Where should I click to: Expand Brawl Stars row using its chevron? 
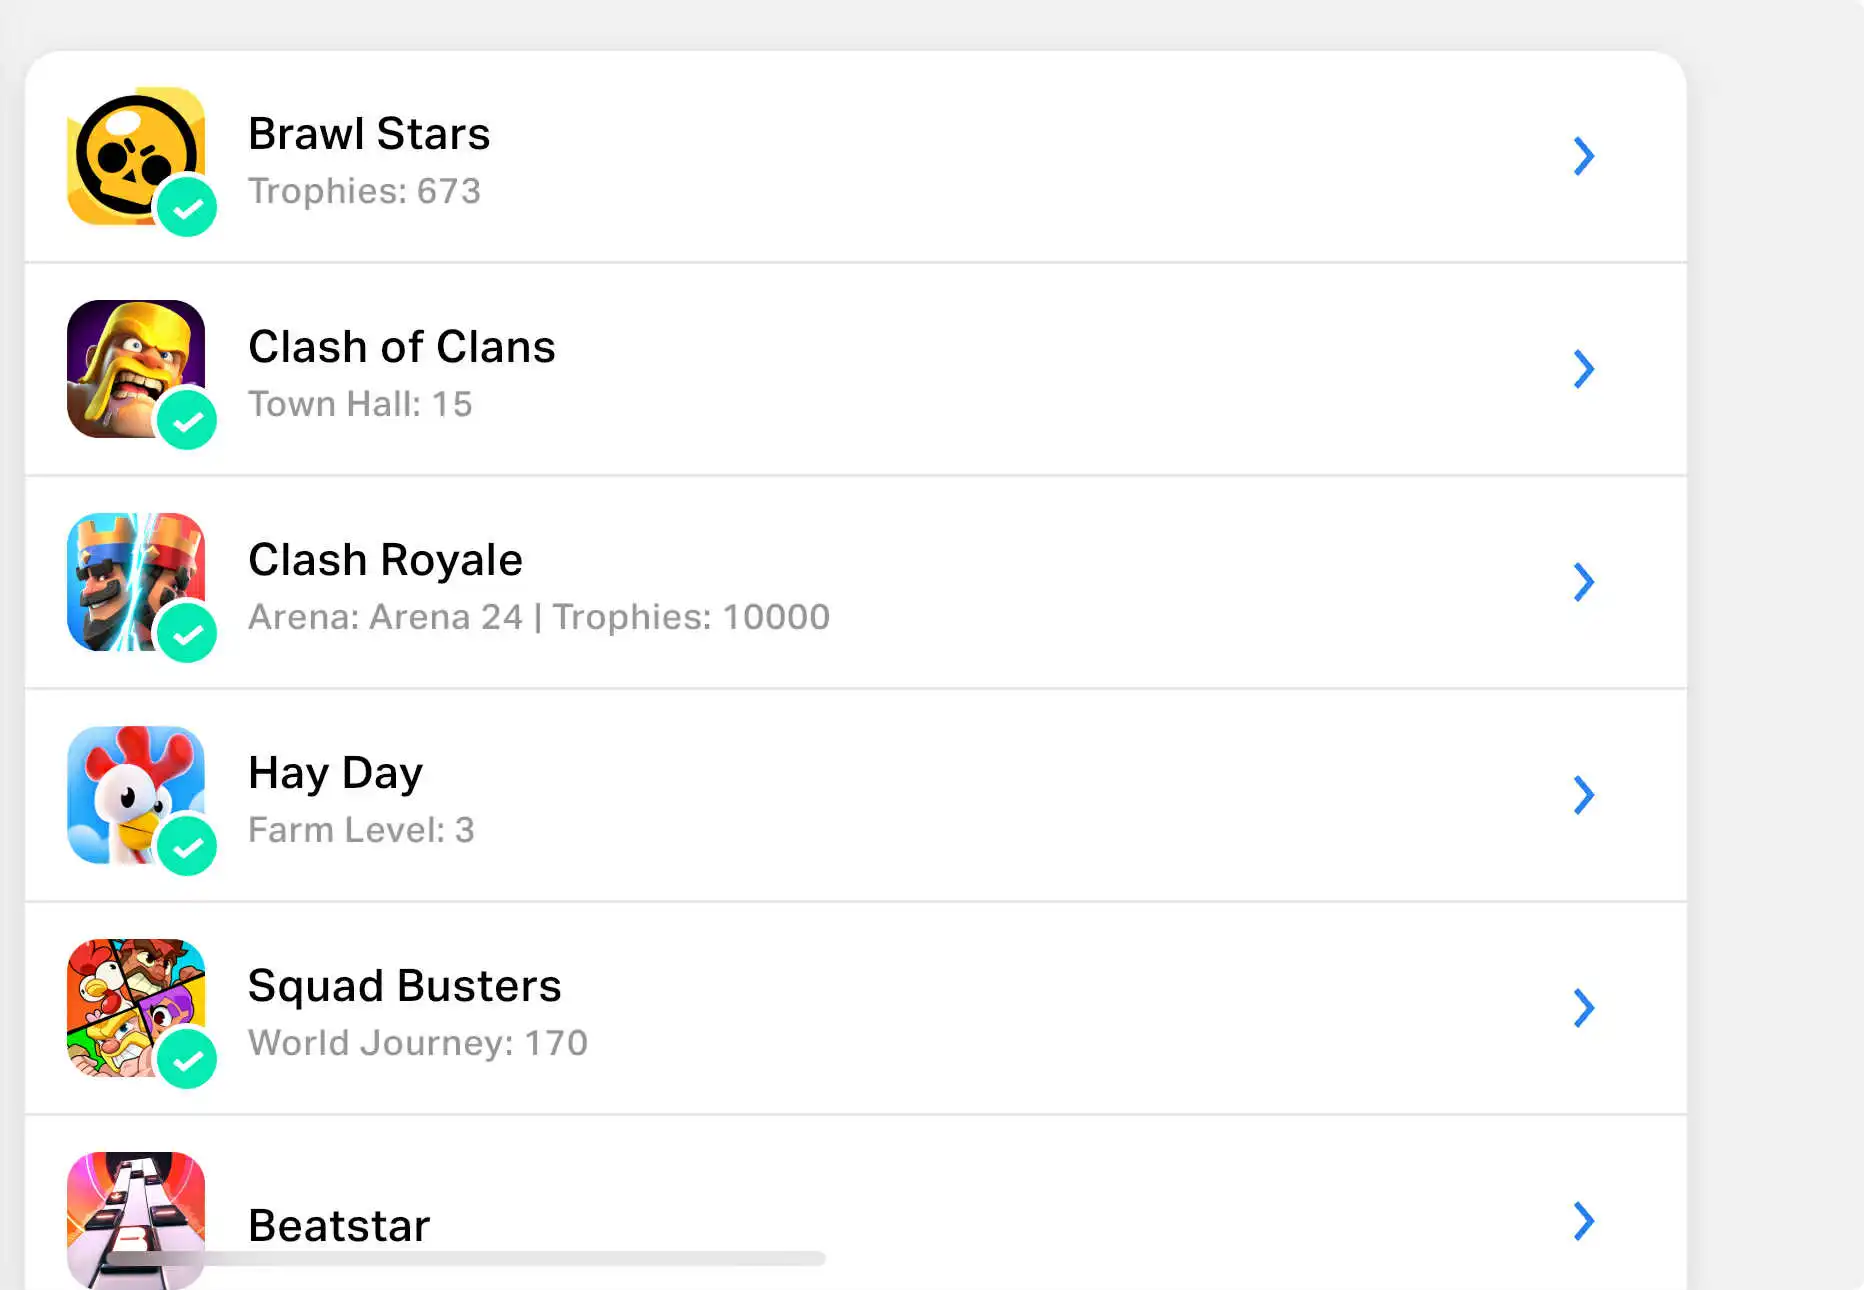1583,156
